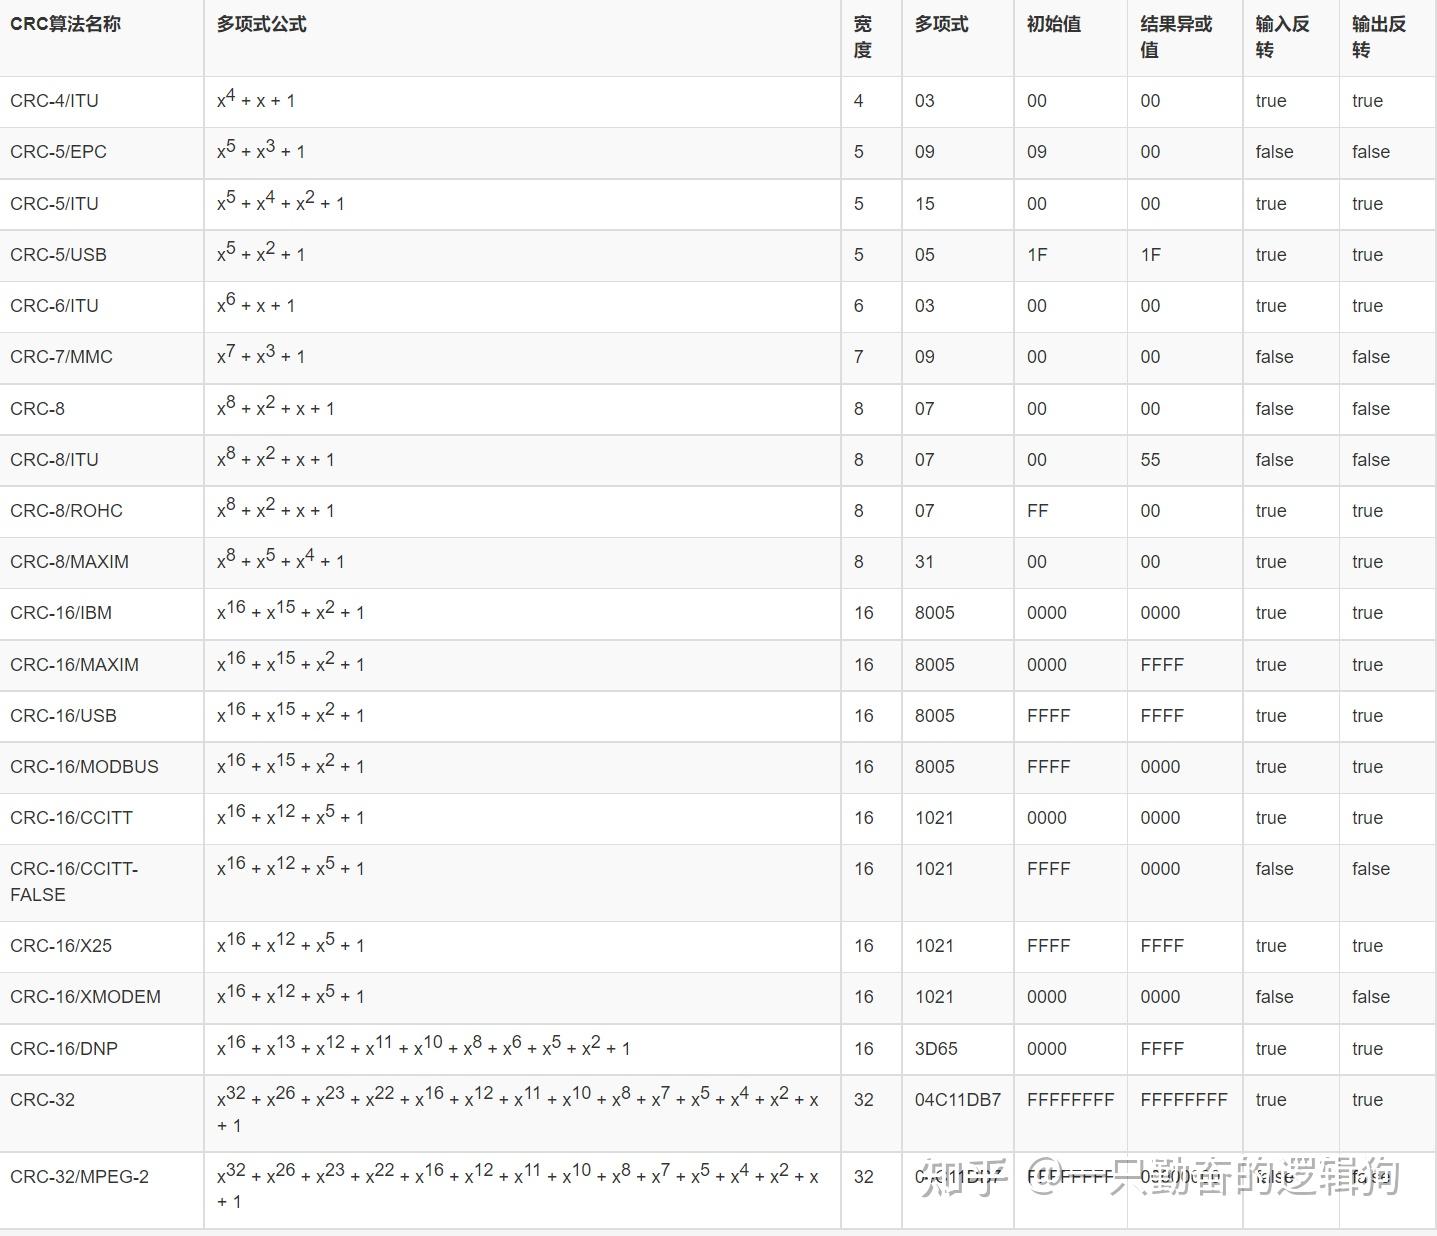Click the 输入反转 column header

click(1282, 37)
